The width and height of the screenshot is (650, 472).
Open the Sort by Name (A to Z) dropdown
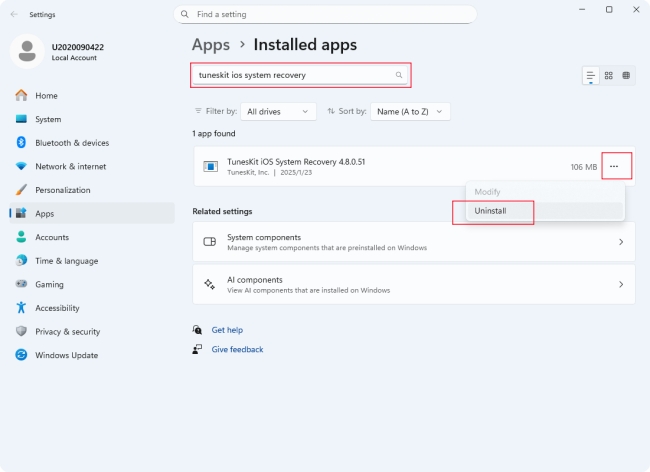pyautogui.click(x=410, y=111)
